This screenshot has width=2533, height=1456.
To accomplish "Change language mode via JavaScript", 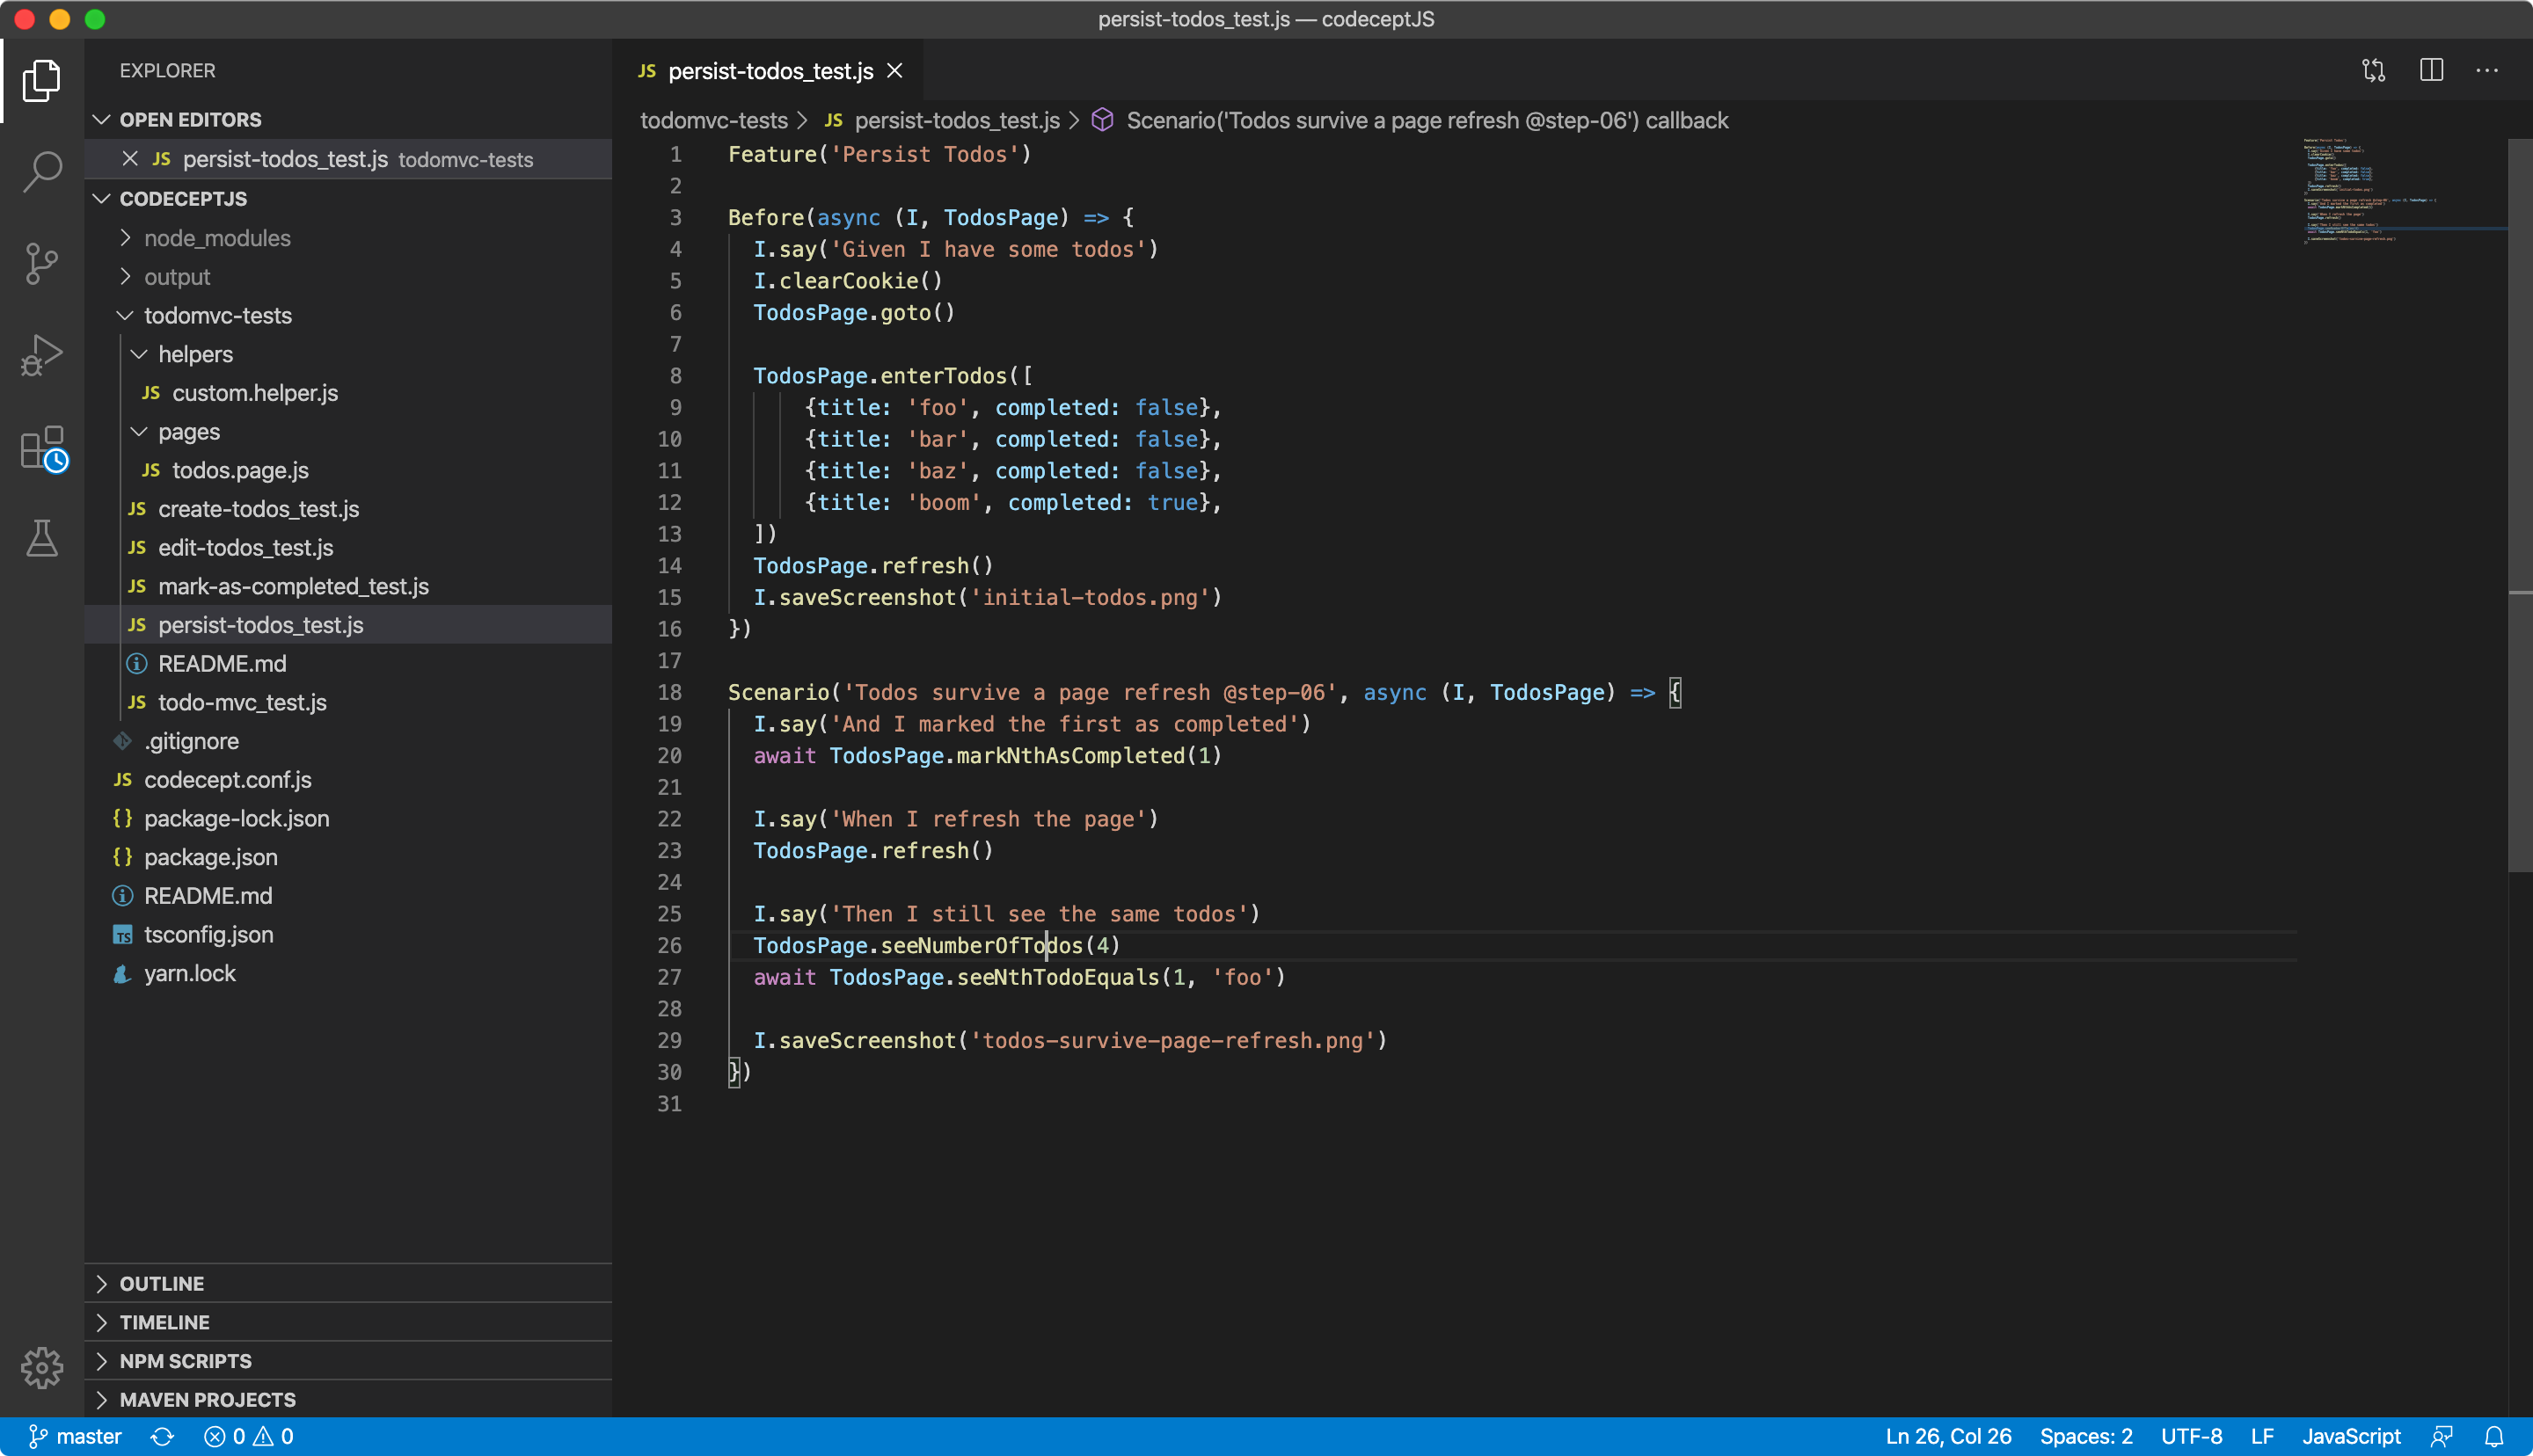I will coord(2351,1437).
